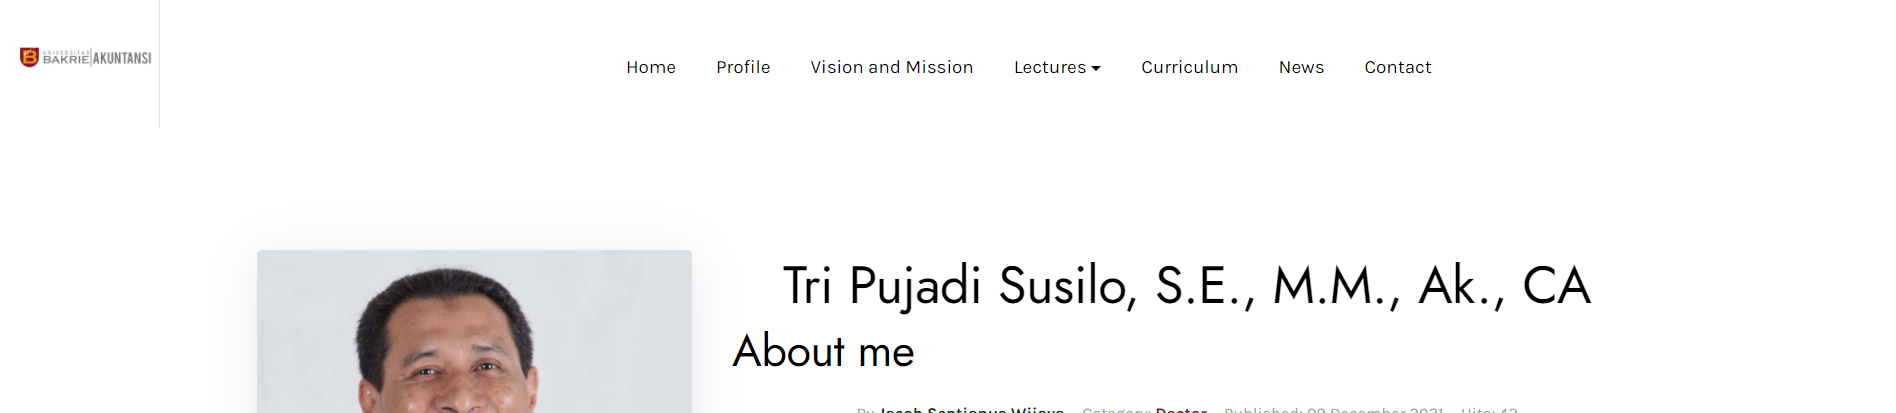The image size is (1896, 413).
Task: Select the Lectures menu label
Action: point(1049,67)
